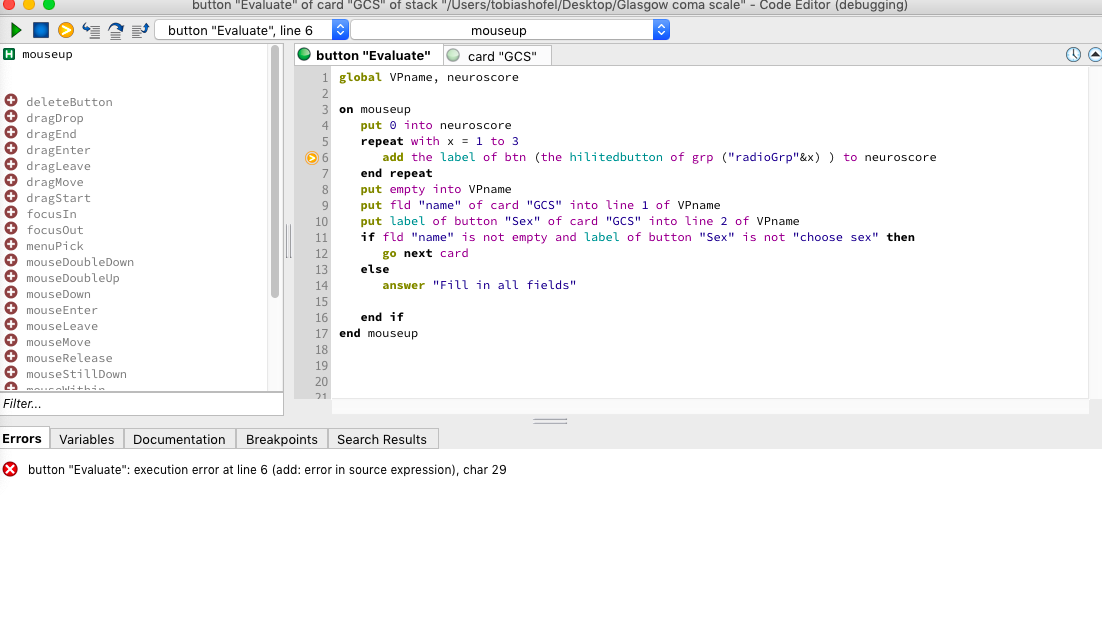Screen dimensions: 1102x634
Task: Toggle breakpoint marker at line 6
Action: click(x=311, y=157)
